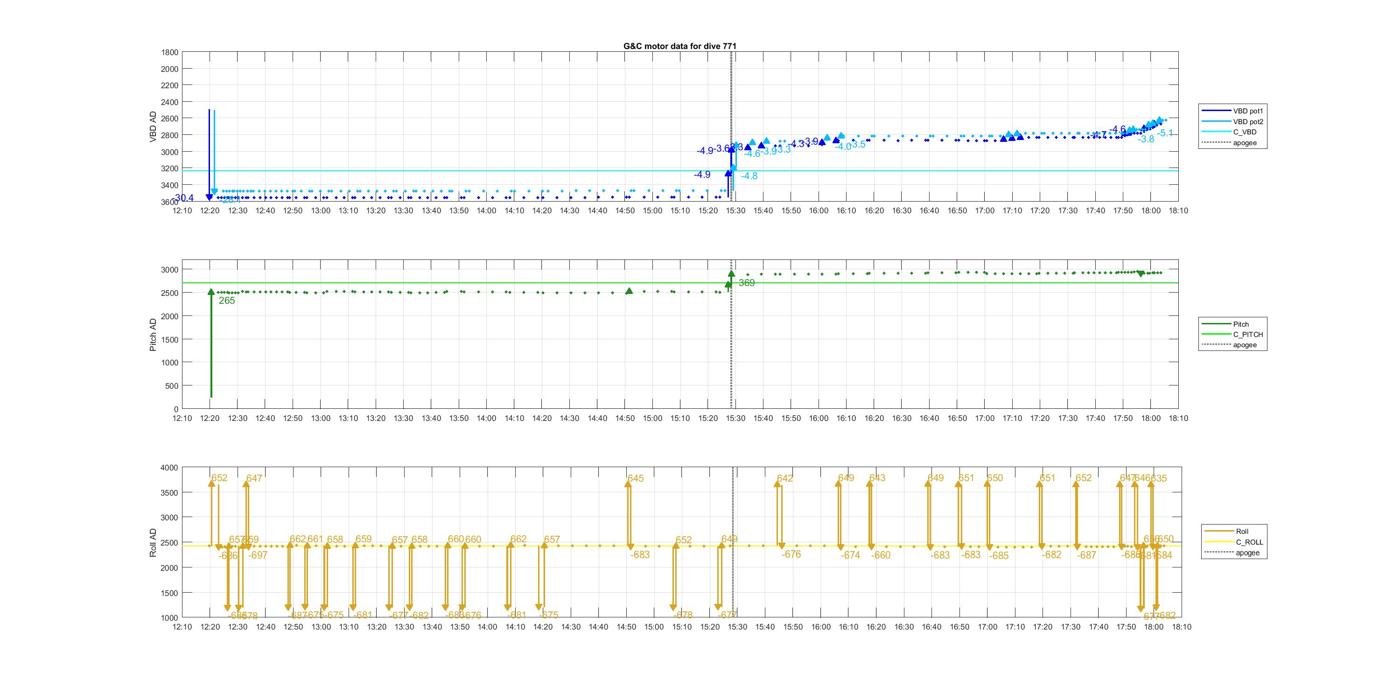The height and width of the screenshot is (693, 1400).
Task: Click the green triangle marker near 14:50 in the Pitch plot
Action: point(629,291)
